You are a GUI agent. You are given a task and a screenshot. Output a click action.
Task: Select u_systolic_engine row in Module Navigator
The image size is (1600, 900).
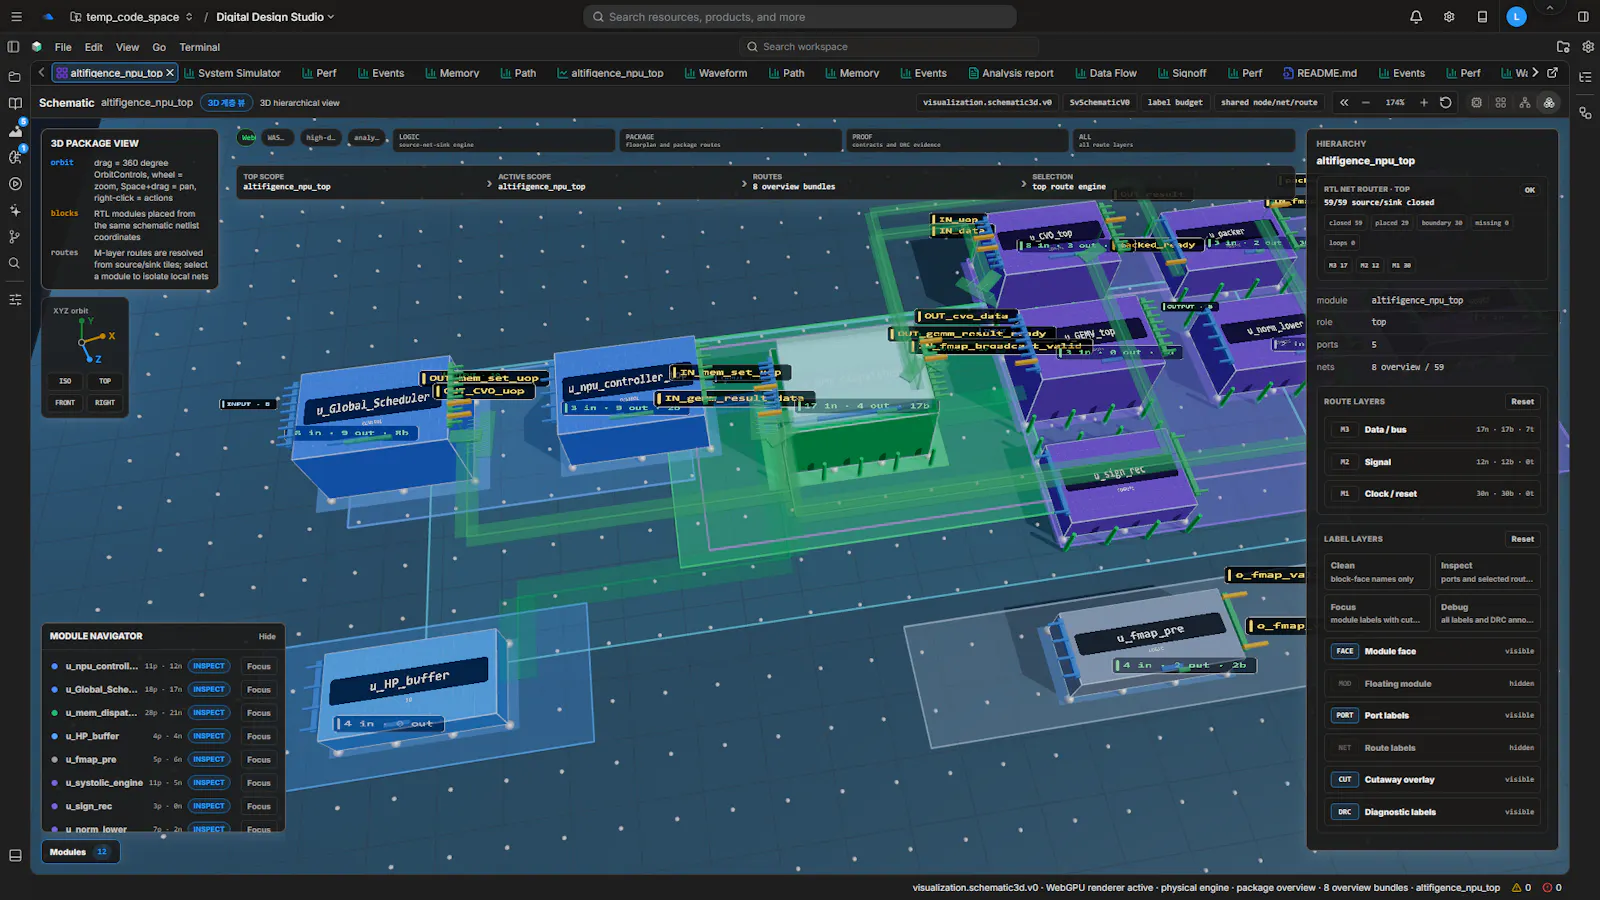tap(163, 783)
